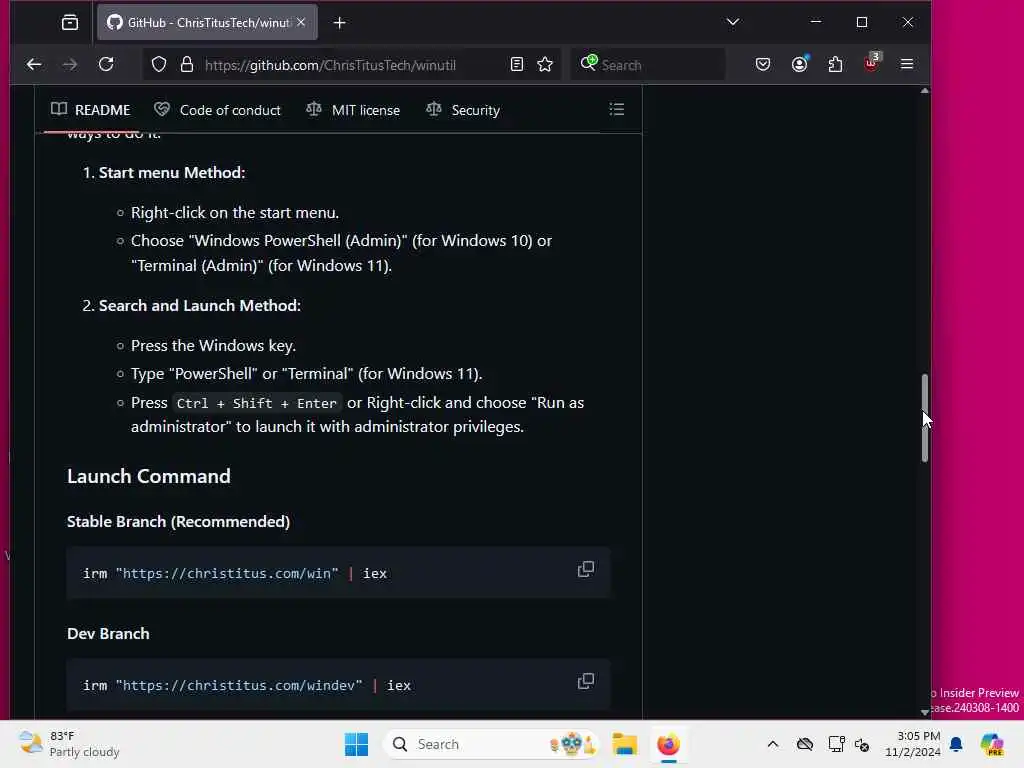Bookmark this page with the star
Viewport: 1024px width, 768px height.
tap(545, 64)
